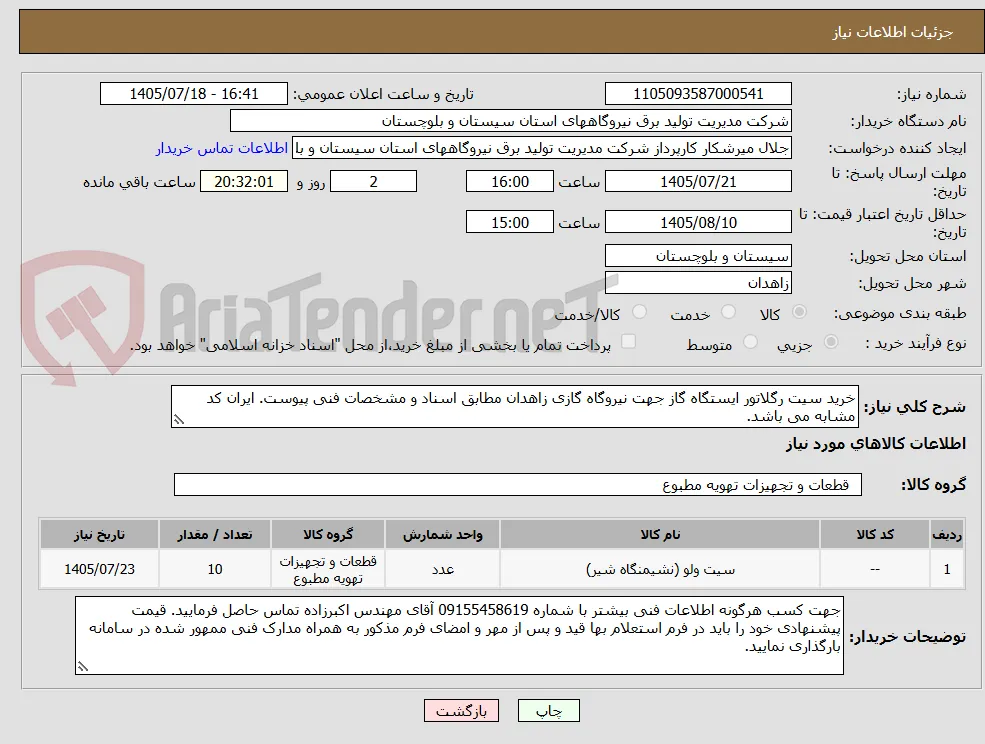Click the unit cell عدد
Screen dimensions: 985x744
(442, 569)
